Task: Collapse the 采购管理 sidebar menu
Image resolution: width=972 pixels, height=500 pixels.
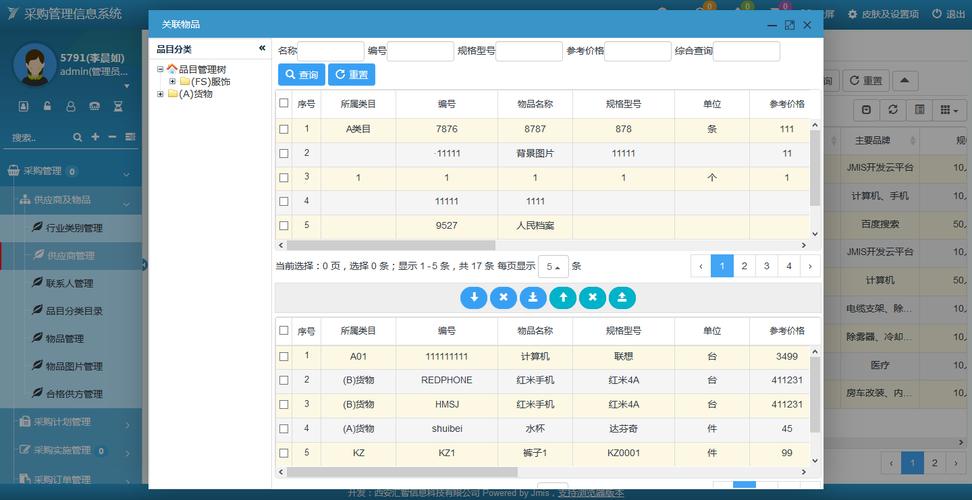Action: (126, 175)
